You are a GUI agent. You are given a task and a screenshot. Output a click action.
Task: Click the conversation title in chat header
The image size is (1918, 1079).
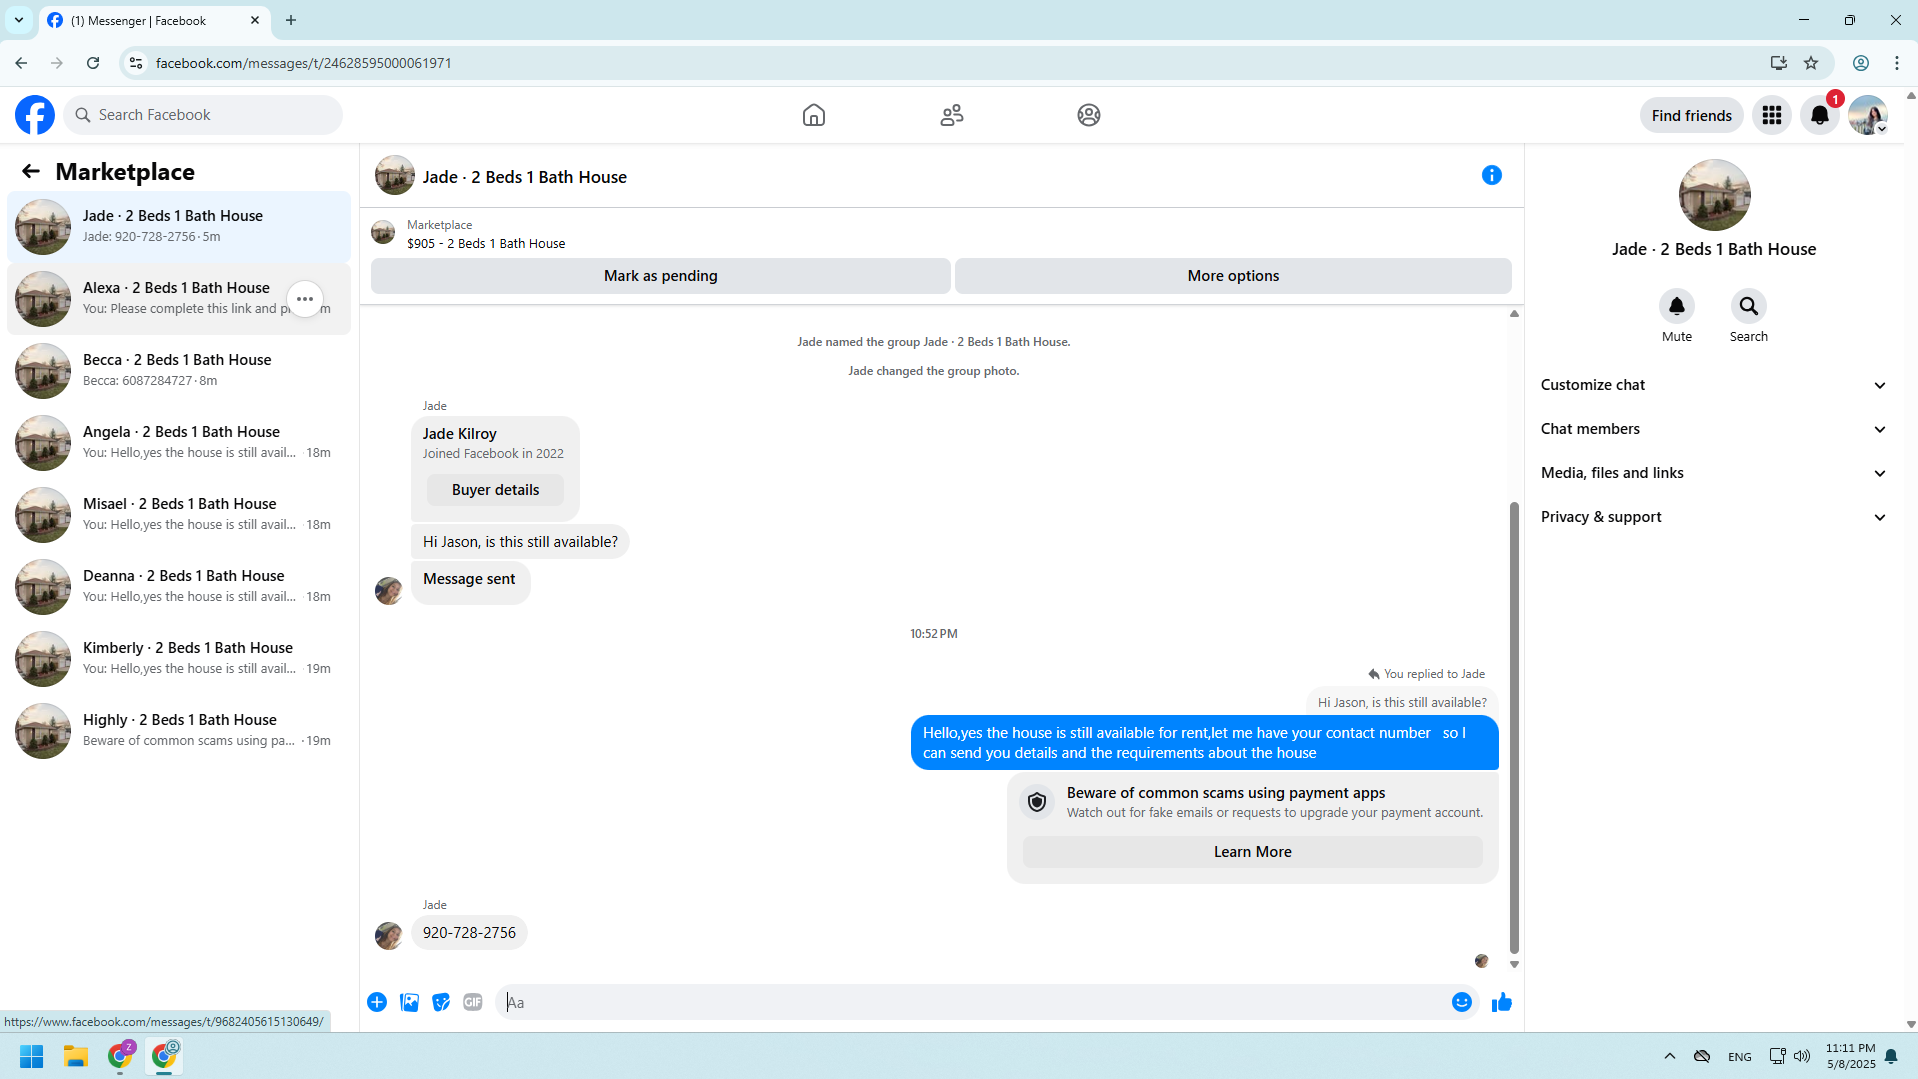tap(524, 177)
